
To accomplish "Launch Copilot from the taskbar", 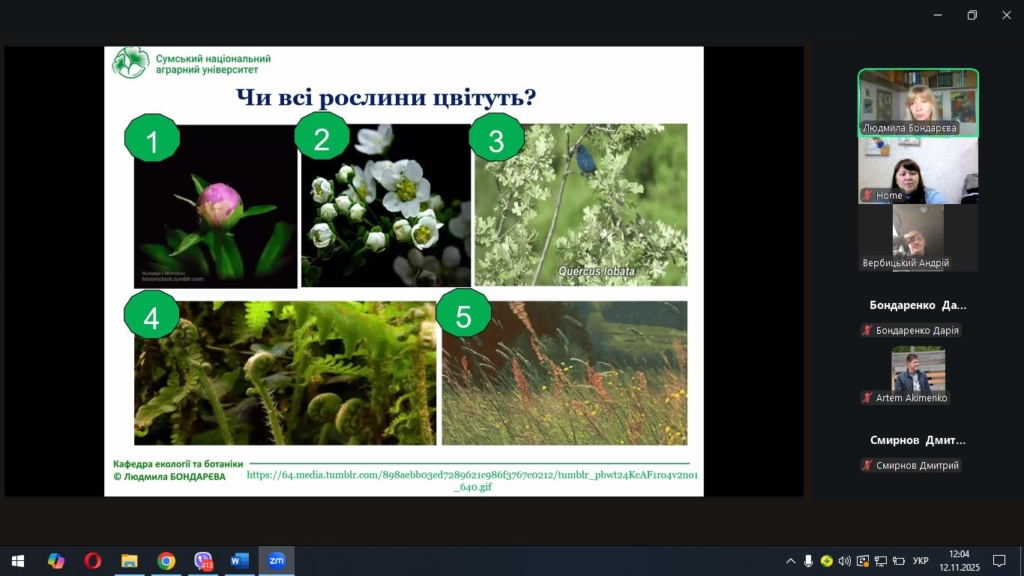I will (x=56, y=561).
